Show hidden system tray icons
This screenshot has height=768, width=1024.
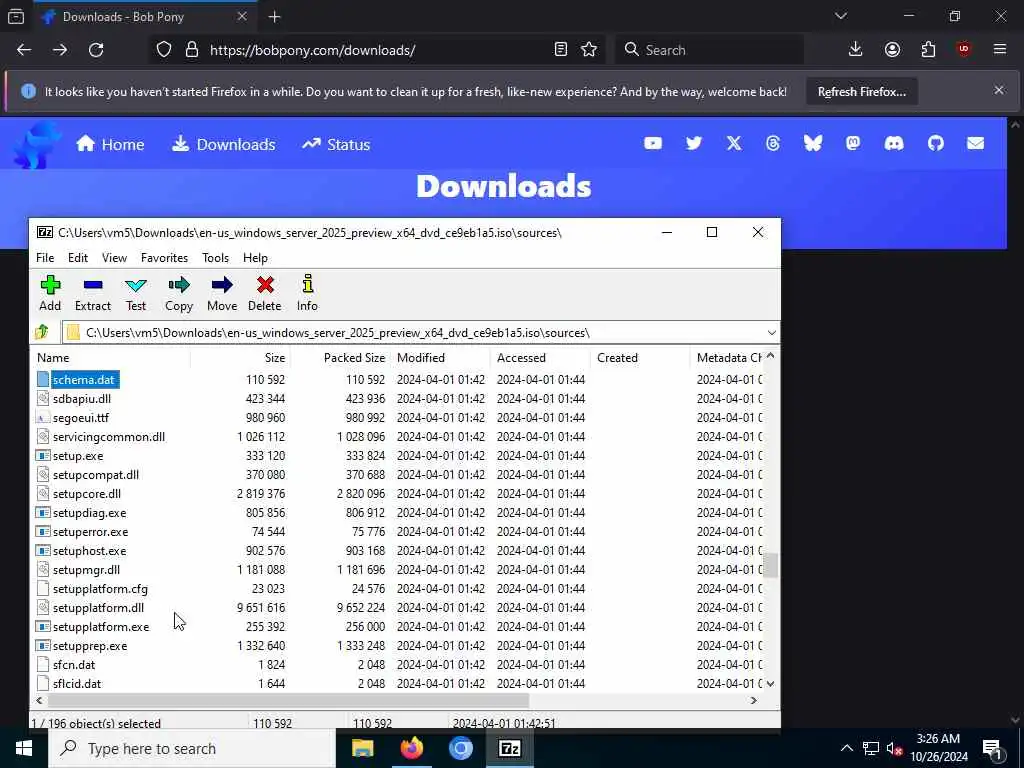pos(846,748)
